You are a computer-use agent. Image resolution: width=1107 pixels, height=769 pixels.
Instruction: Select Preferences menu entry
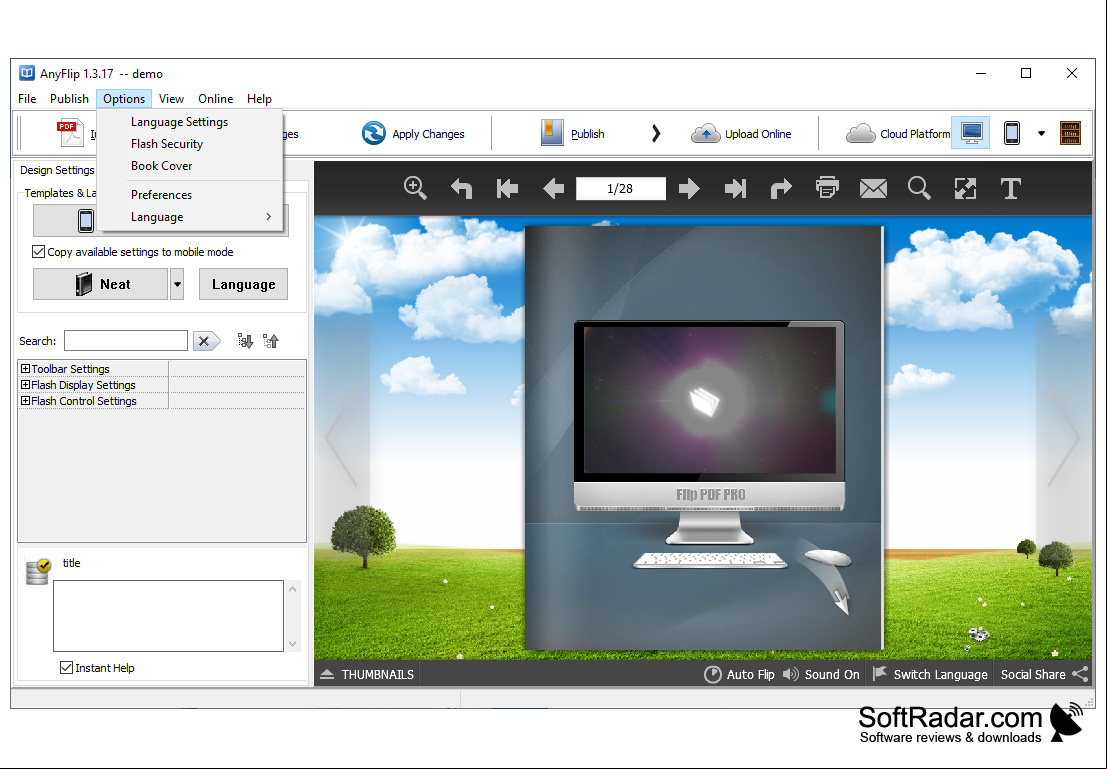point(162,194)
